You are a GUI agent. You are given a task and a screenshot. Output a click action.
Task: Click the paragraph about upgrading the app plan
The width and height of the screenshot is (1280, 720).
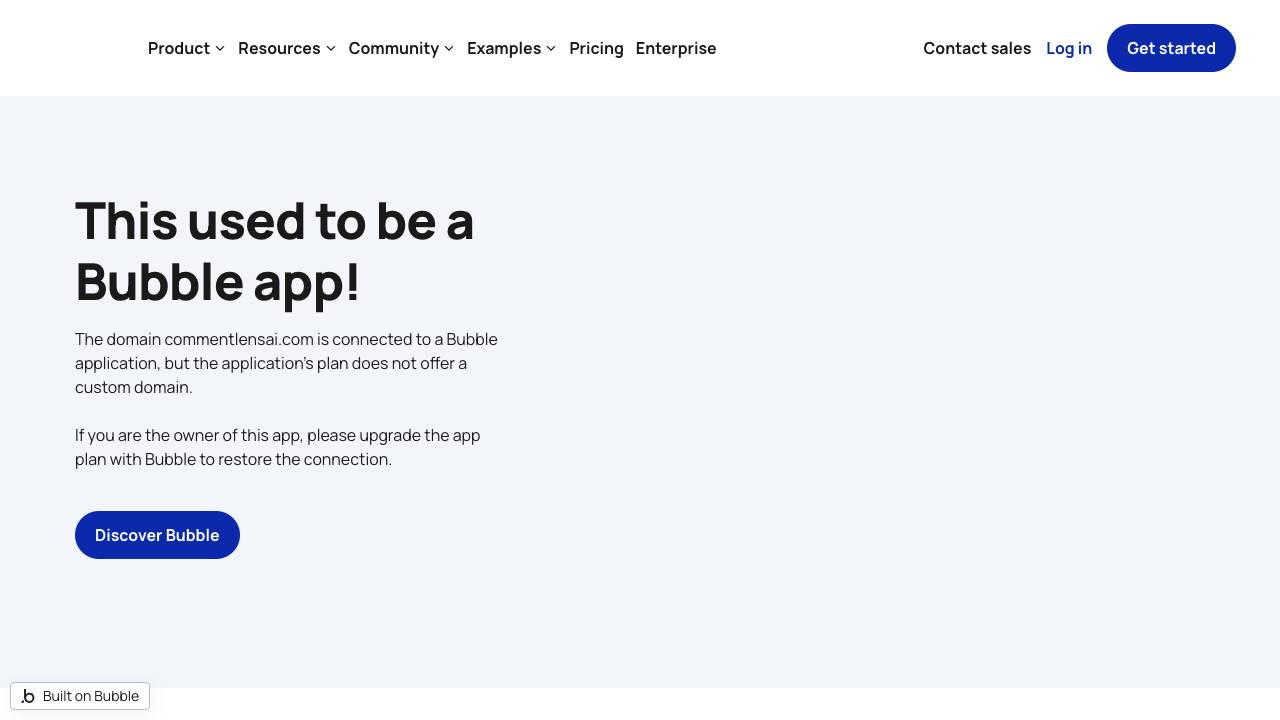[278, 447]
